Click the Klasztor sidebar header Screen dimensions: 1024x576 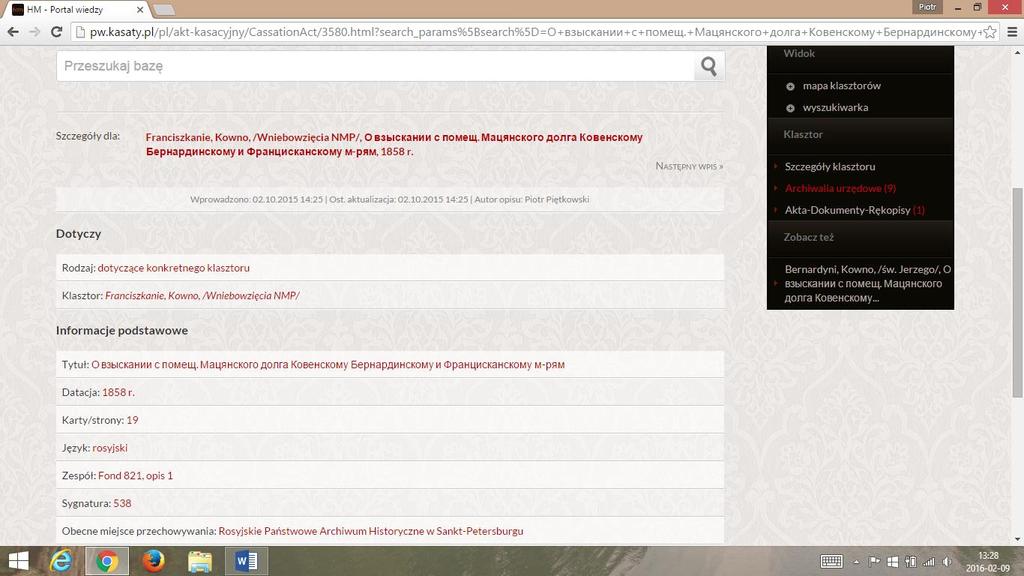pos(803,135)
